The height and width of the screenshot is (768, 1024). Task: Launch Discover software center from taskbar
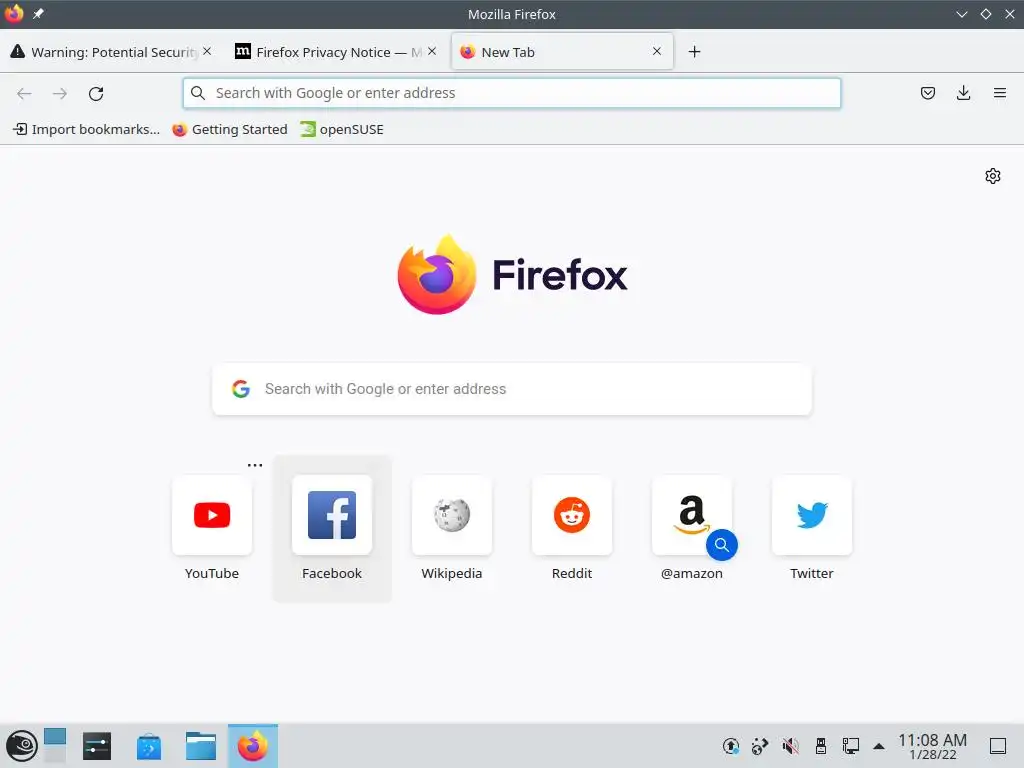149,746
